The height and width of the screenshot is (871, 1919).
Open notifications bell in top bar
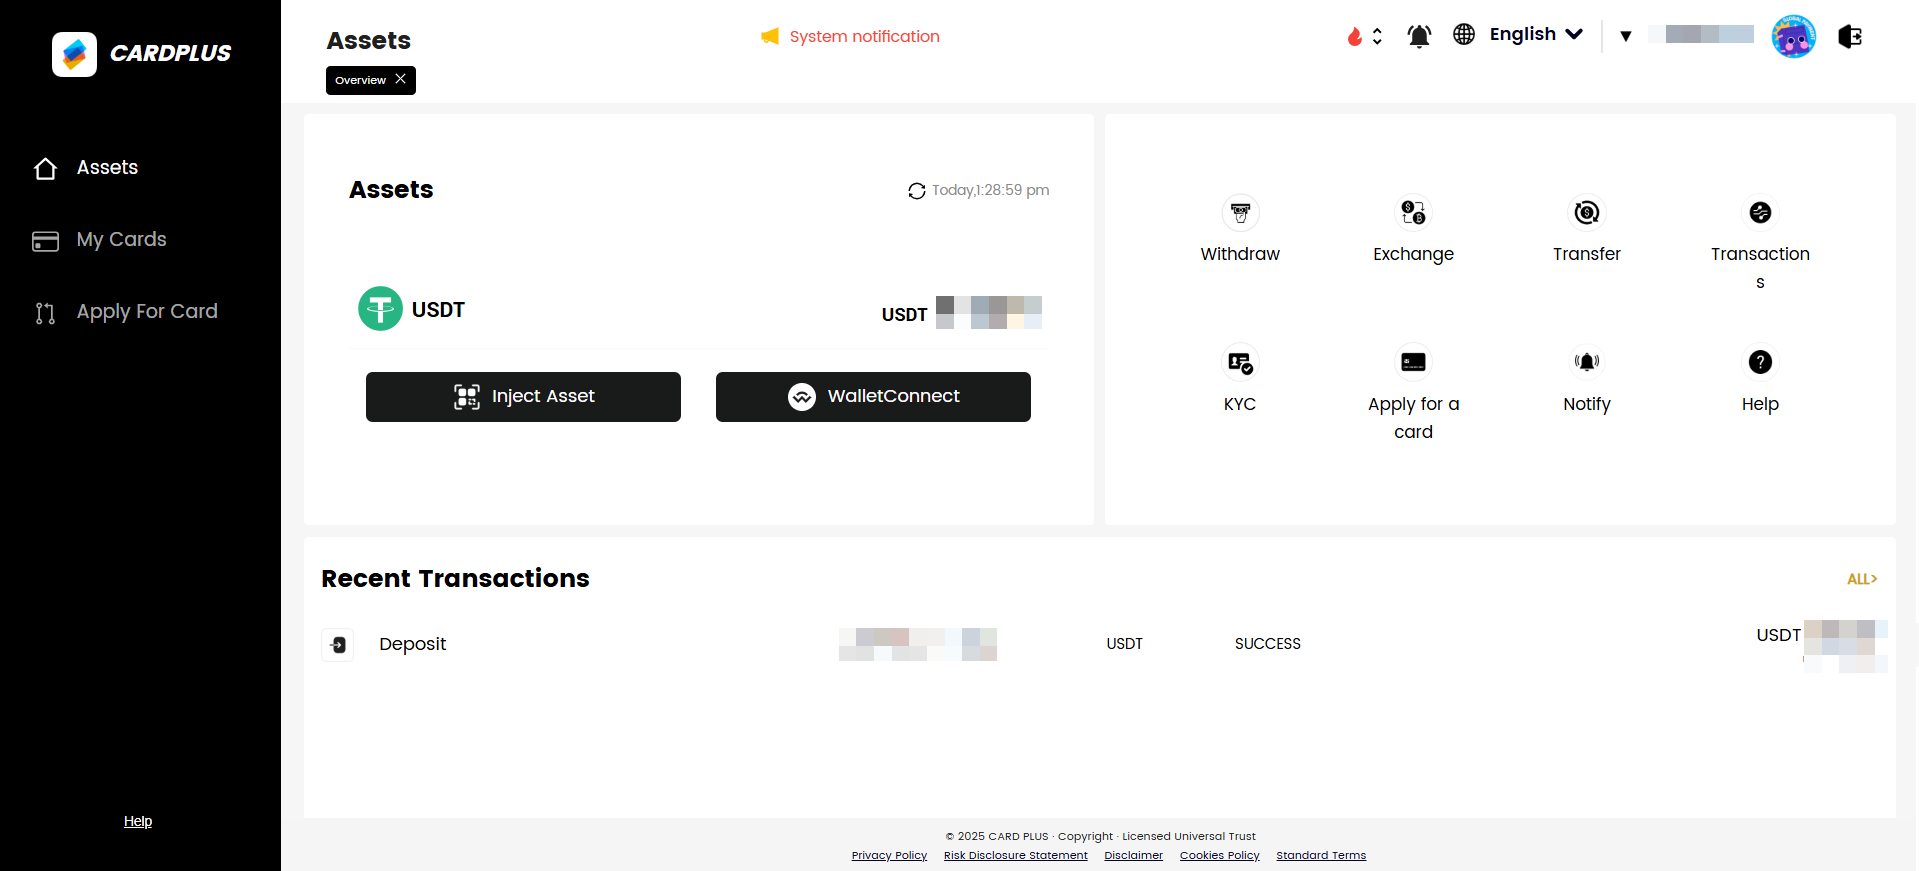pyautogui.click(x=1419, y=37)
